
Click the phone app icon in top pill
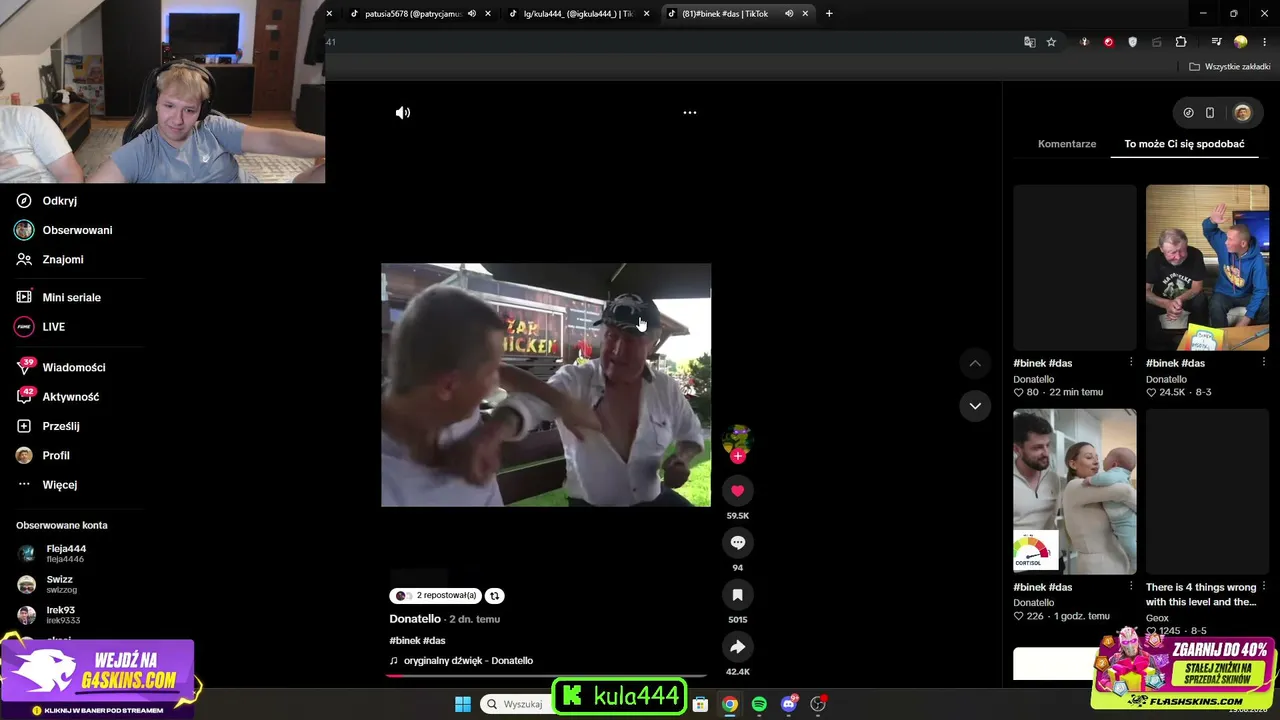[1210, 113]
